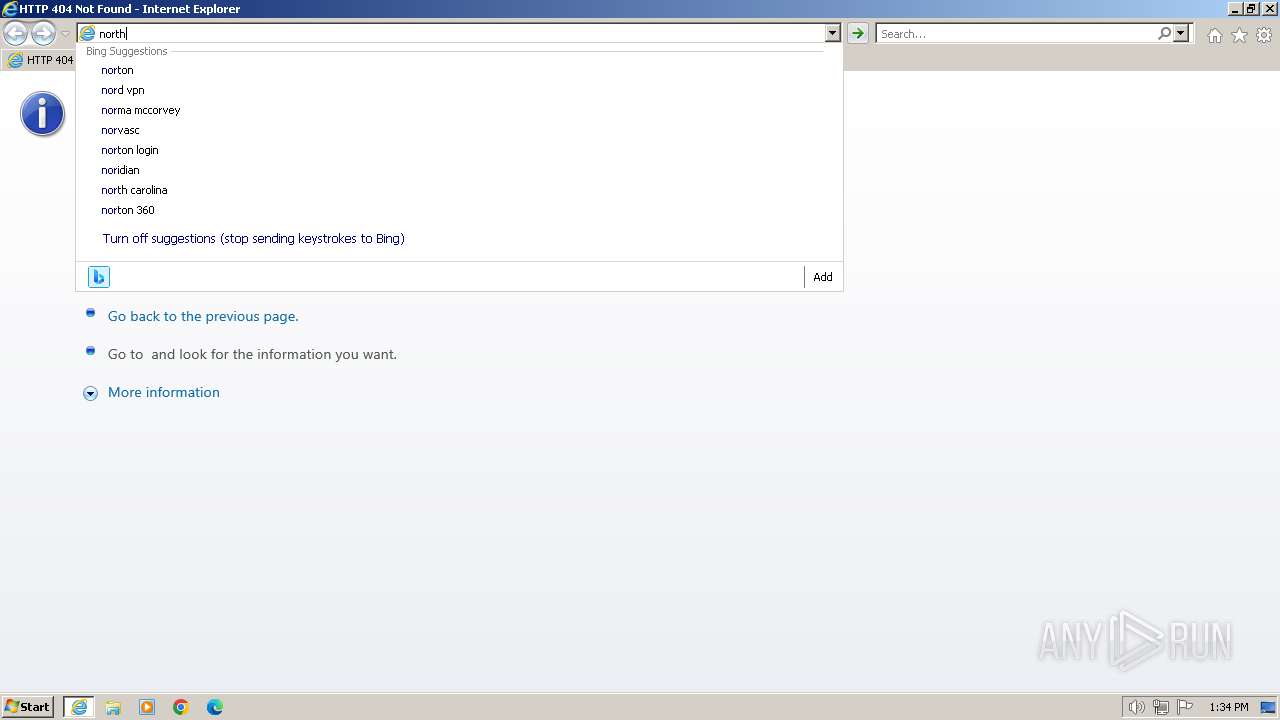1280x720 pixels.
Task: Open the Favorites star icon
Action: 1239,35
